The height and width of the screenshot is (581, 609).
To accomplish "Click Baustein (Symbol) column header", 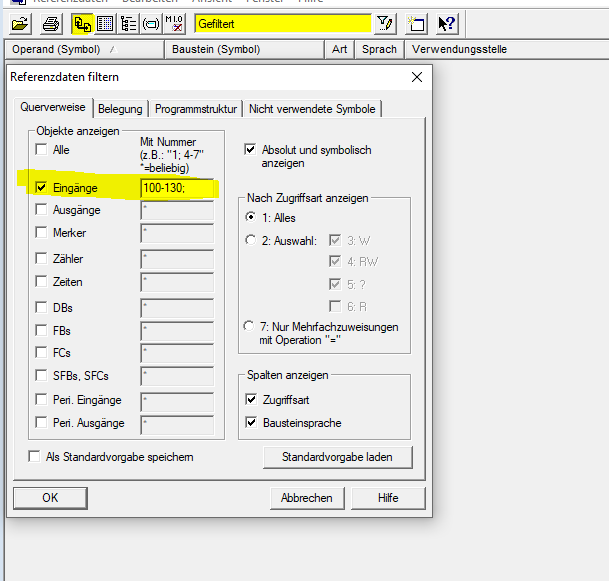I will pos(245,49).
